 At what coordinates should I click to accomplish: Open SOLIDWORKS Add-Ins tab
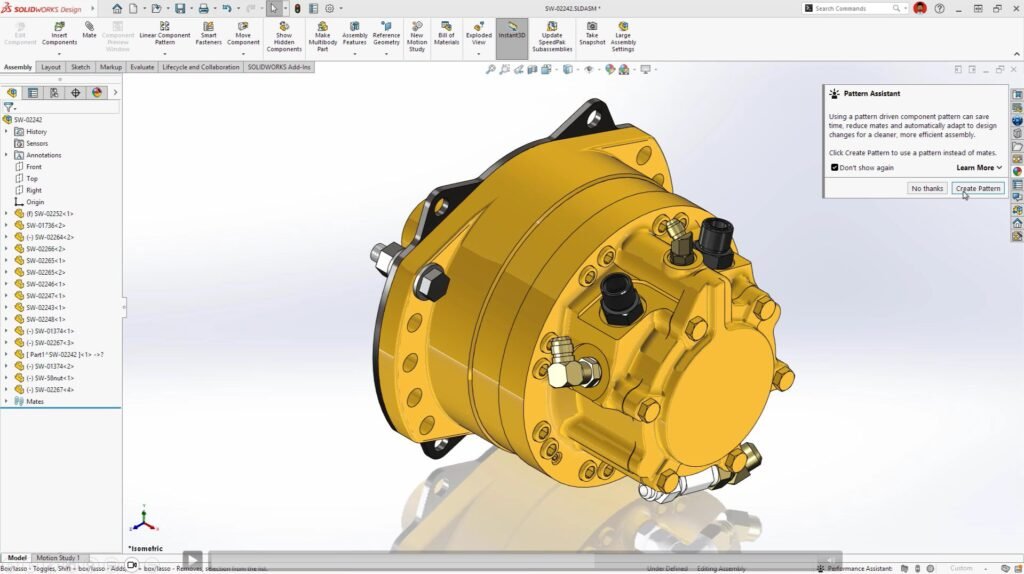(279, 67)
